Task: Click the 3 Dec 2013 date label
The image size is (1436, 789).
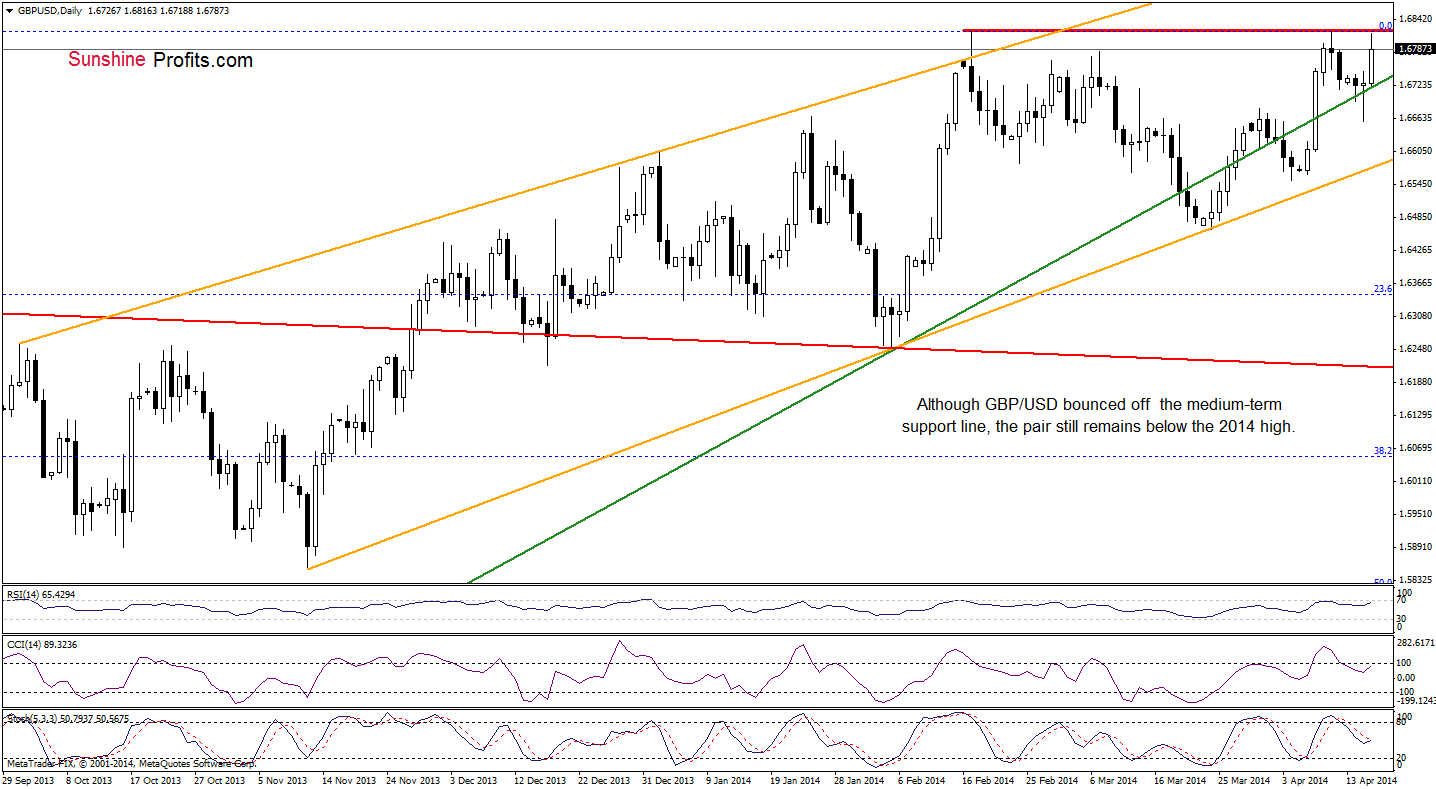Action: pos(474,779)
